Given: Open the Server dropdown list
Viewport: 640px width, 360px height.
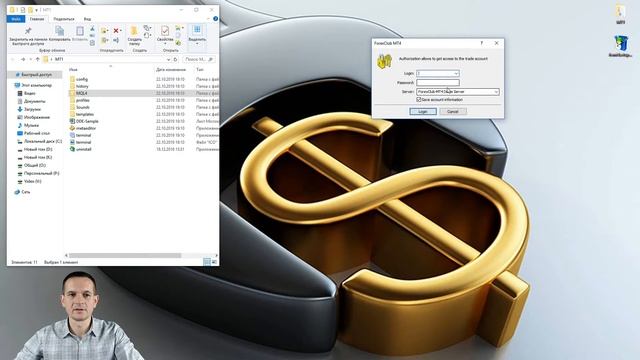Looking at the screenshot, I should 496,92.
